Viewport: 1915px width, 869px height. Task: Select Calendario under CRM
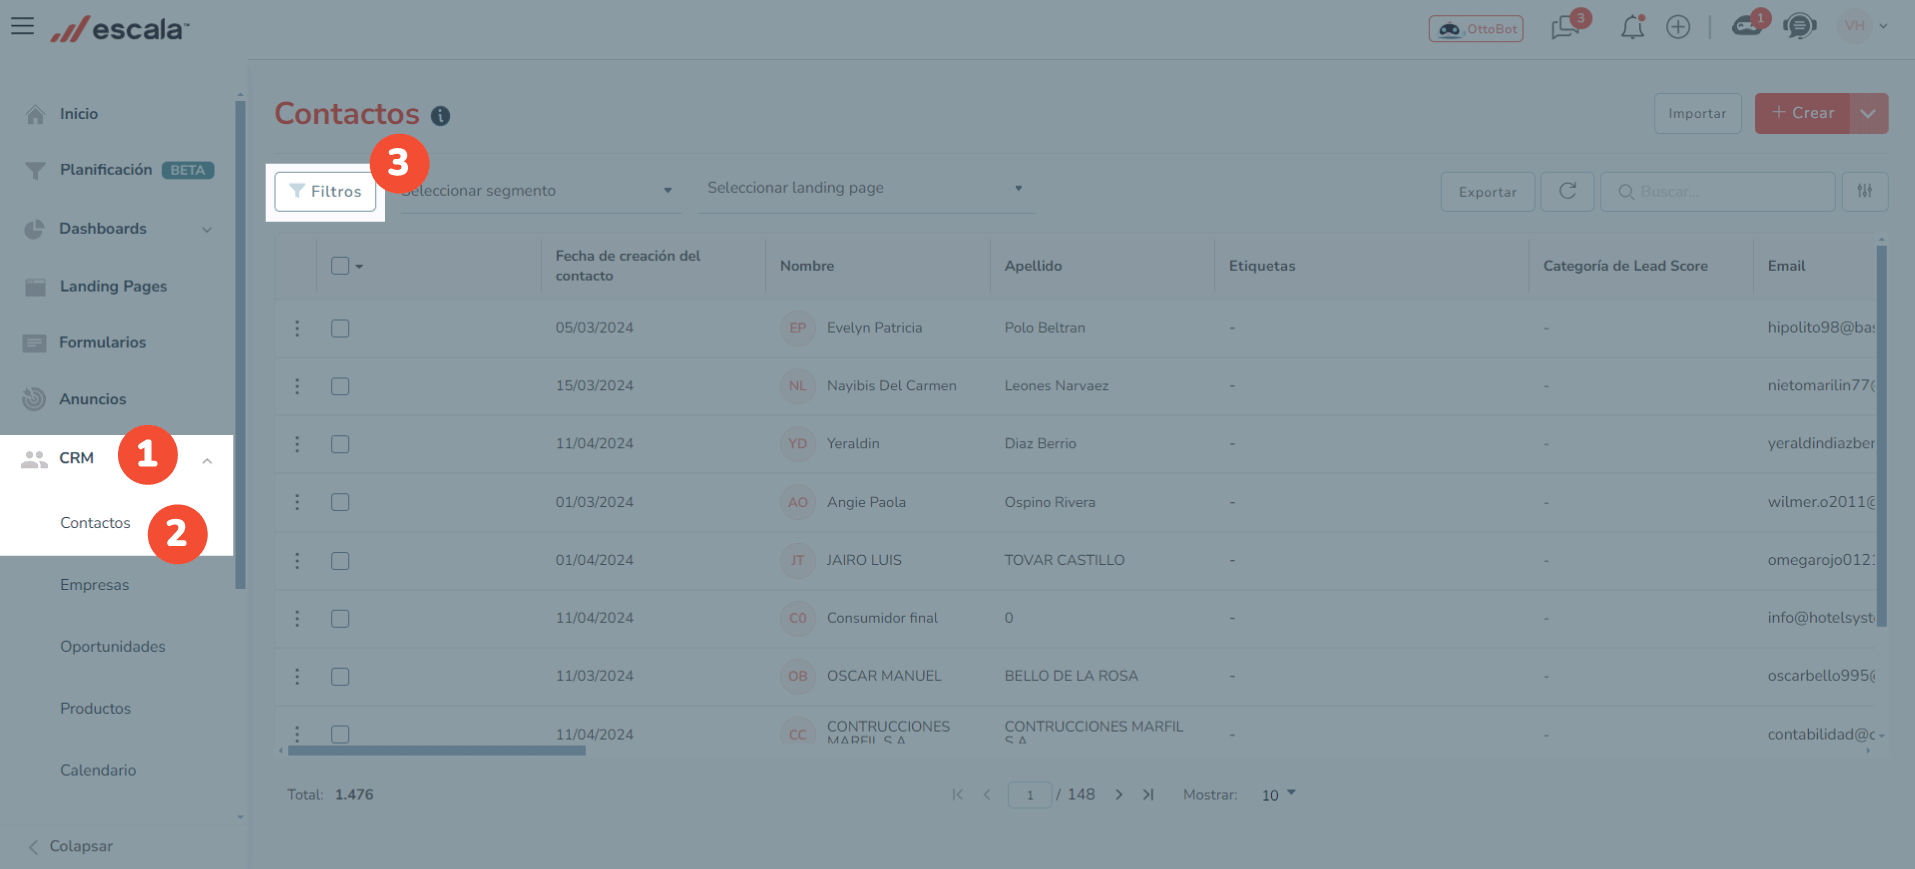pyautogui.click(x=98, y=771)
